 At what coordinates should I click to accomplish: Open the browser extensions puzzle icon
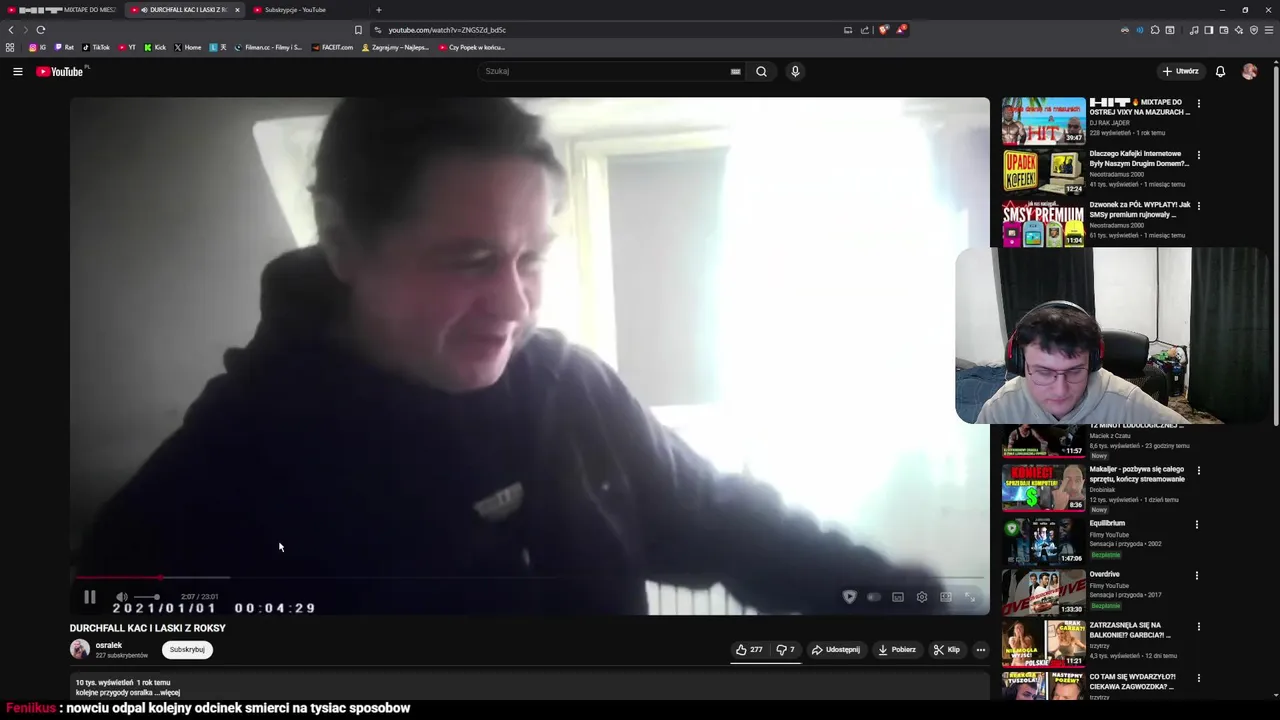click(1155, 30)
